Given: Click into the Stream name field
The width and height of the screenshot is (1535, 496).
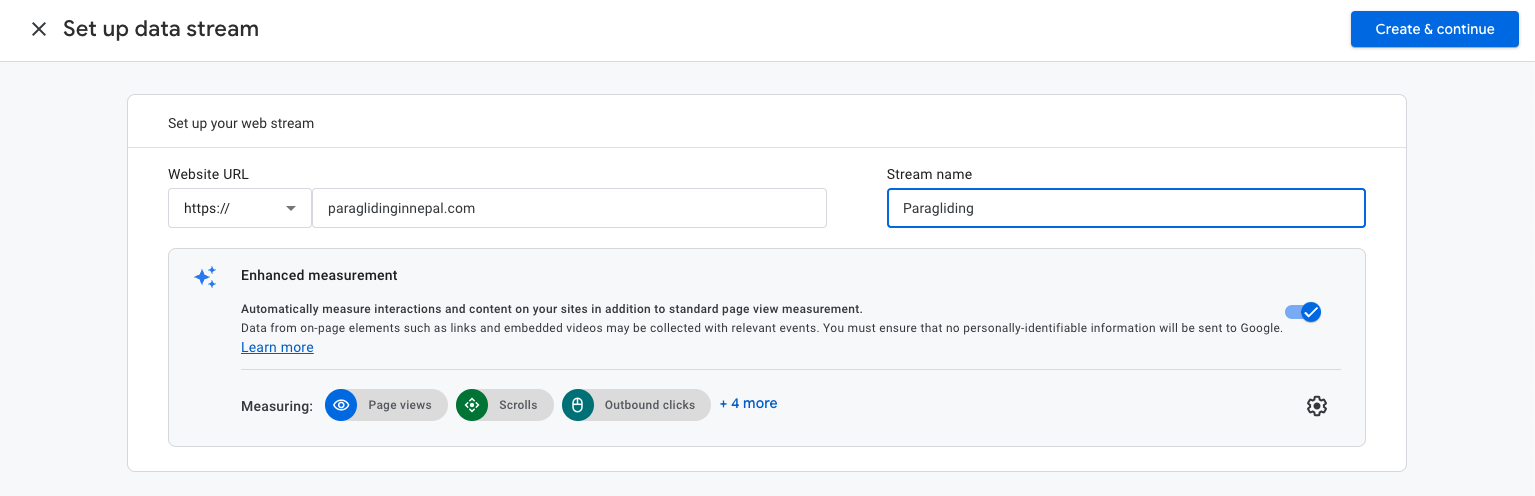Looking at the screenshot, I should 1125,208.
